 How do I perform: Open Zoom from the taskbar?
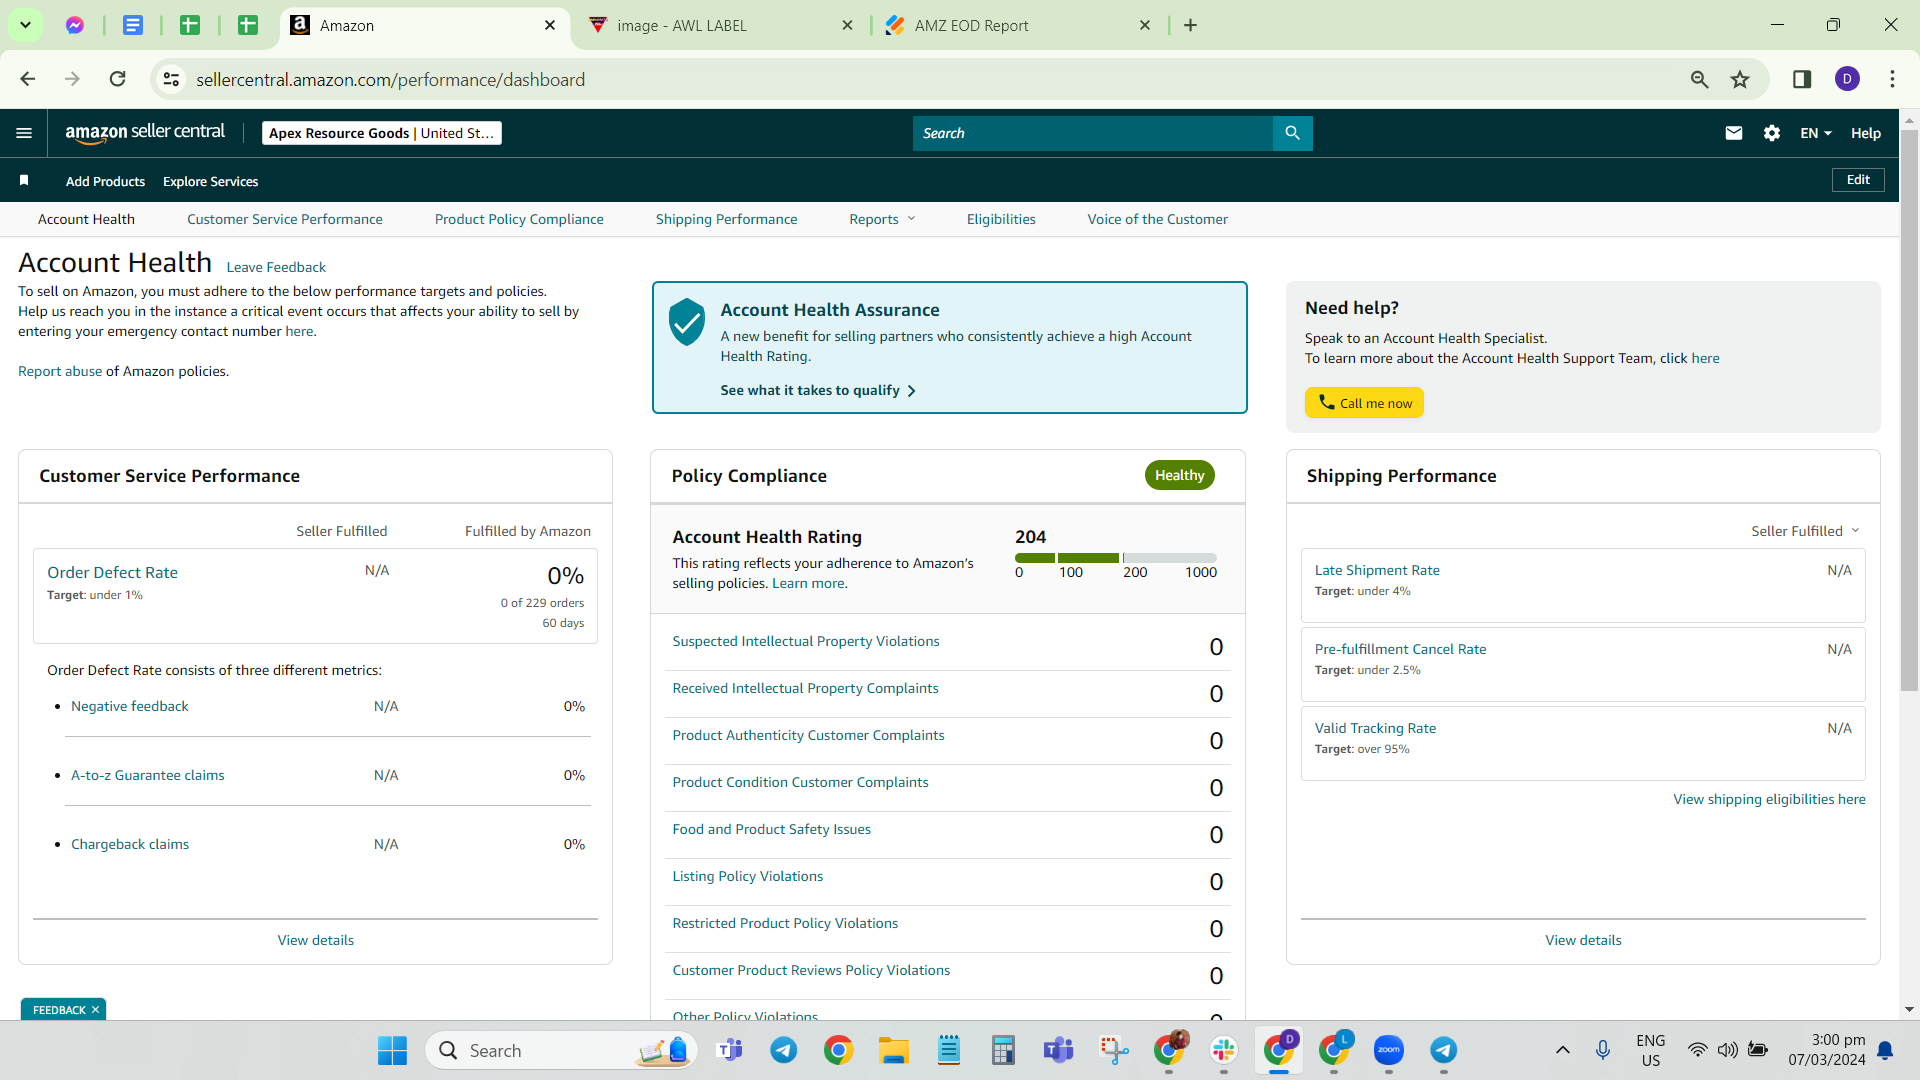[1388, 1050]
